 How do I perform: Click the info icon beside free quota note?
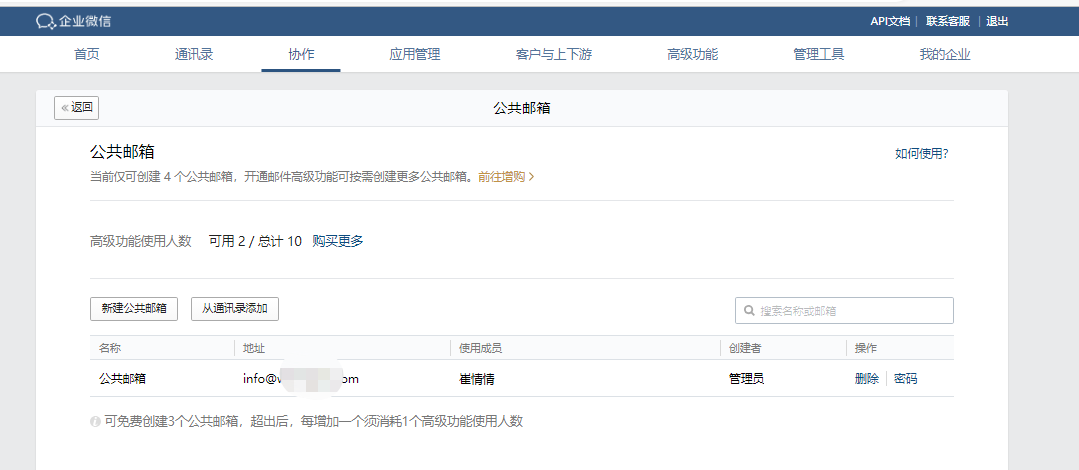point(95,422)
